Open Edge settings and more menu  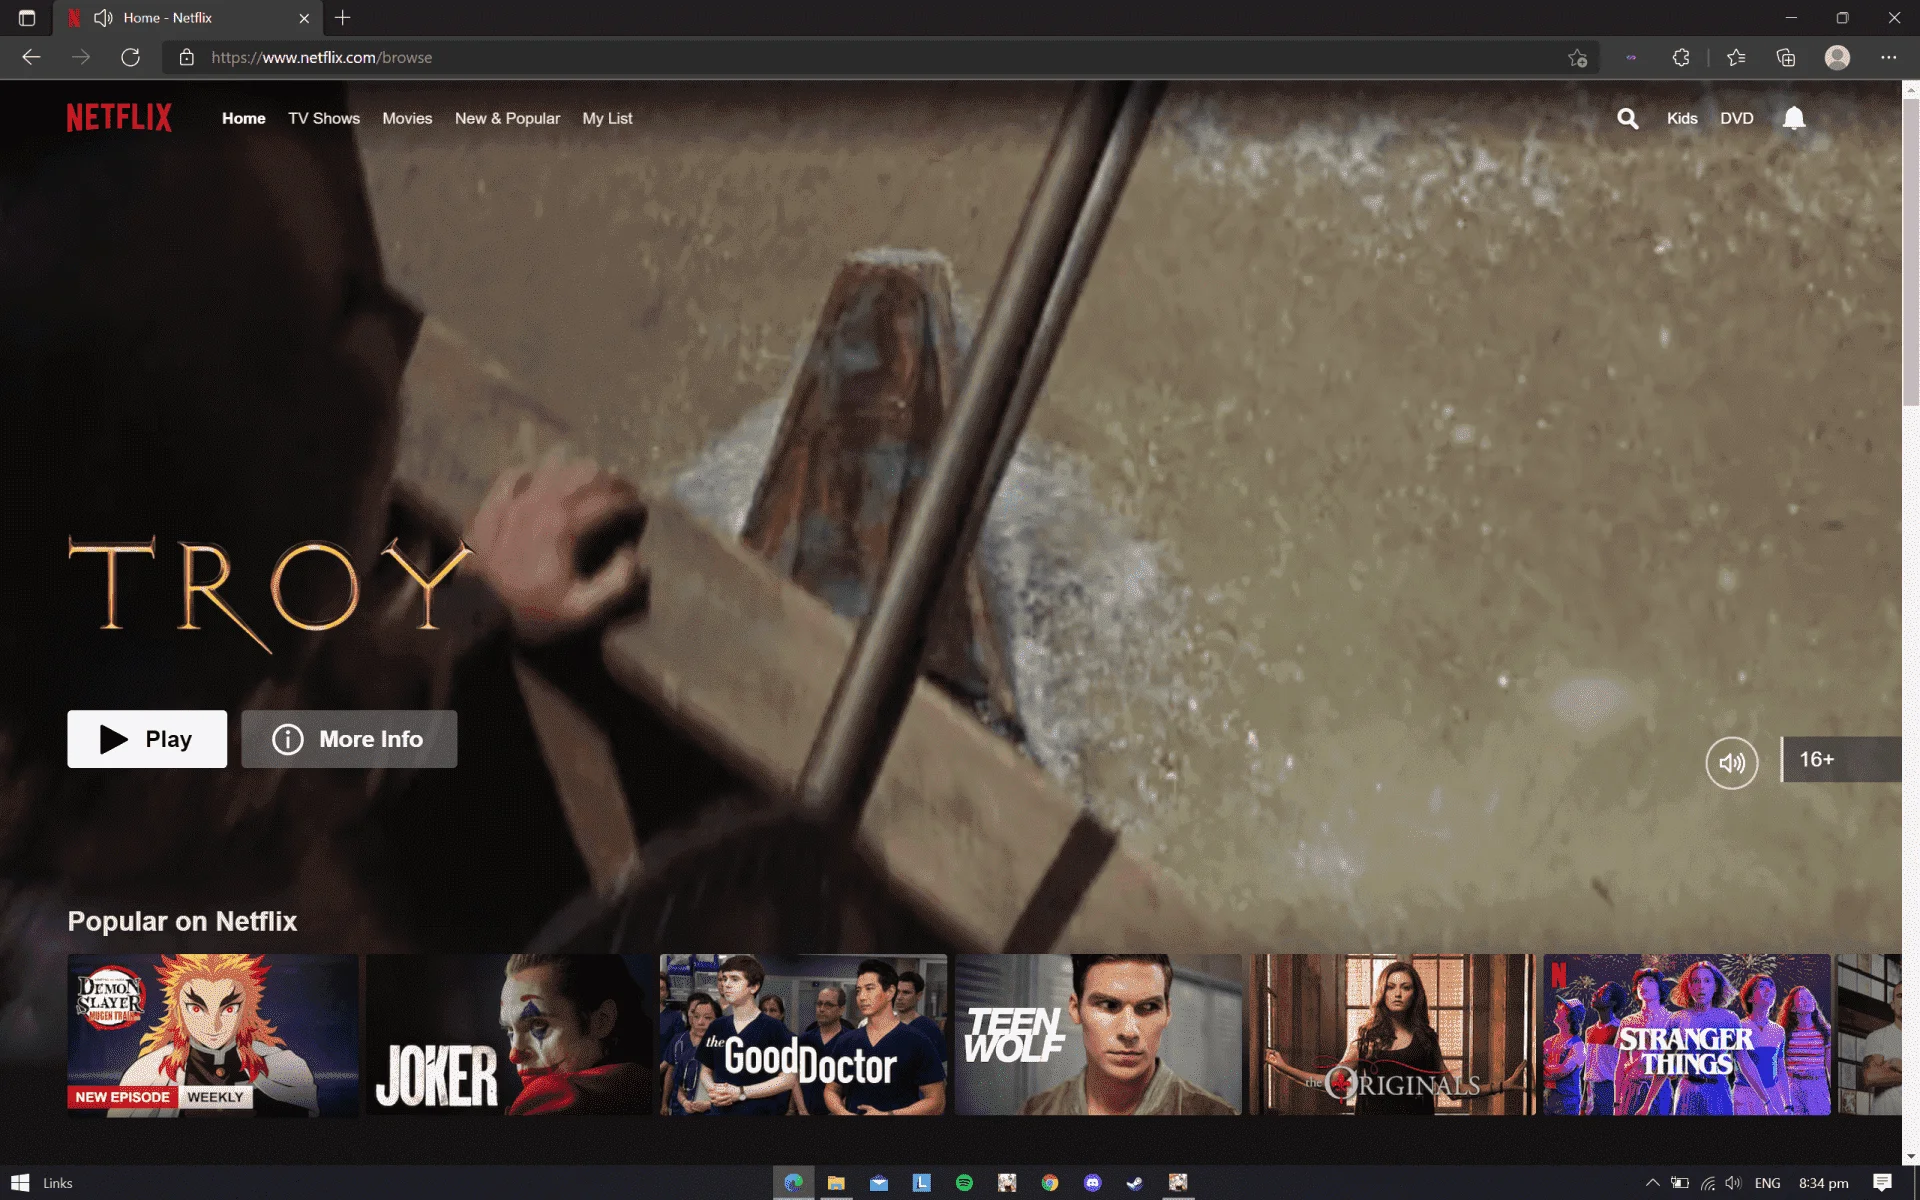tap(1888, 57)
